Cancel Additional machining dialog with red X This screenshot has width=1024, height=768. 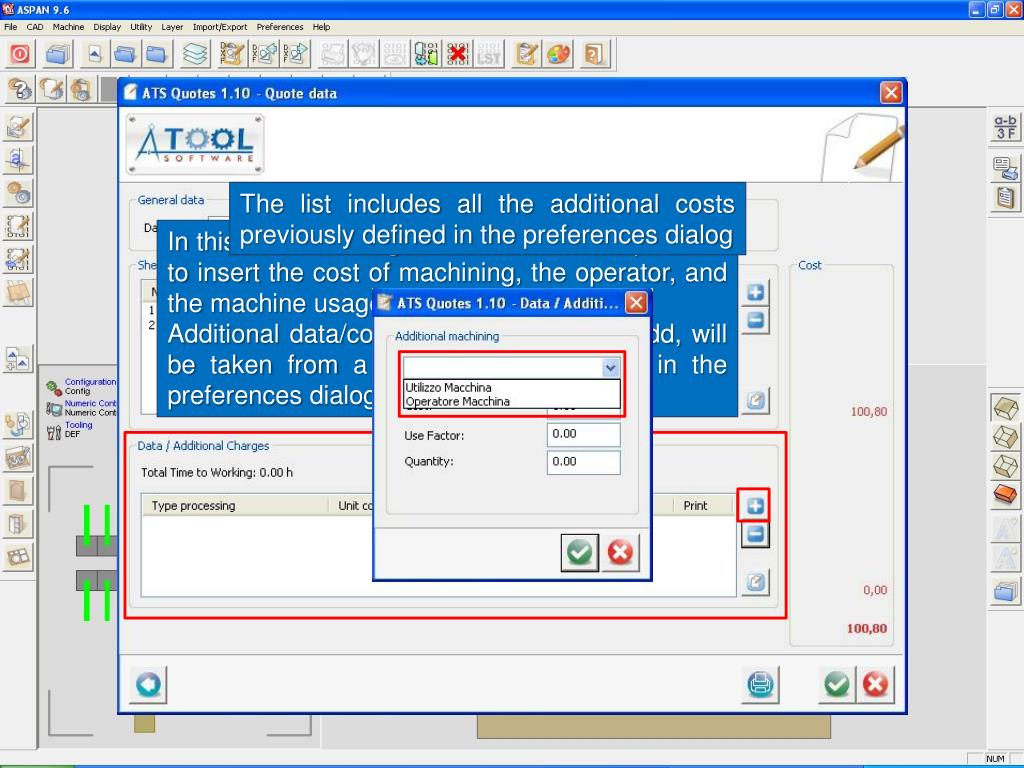pyautogui.click(x=620, y=552)
